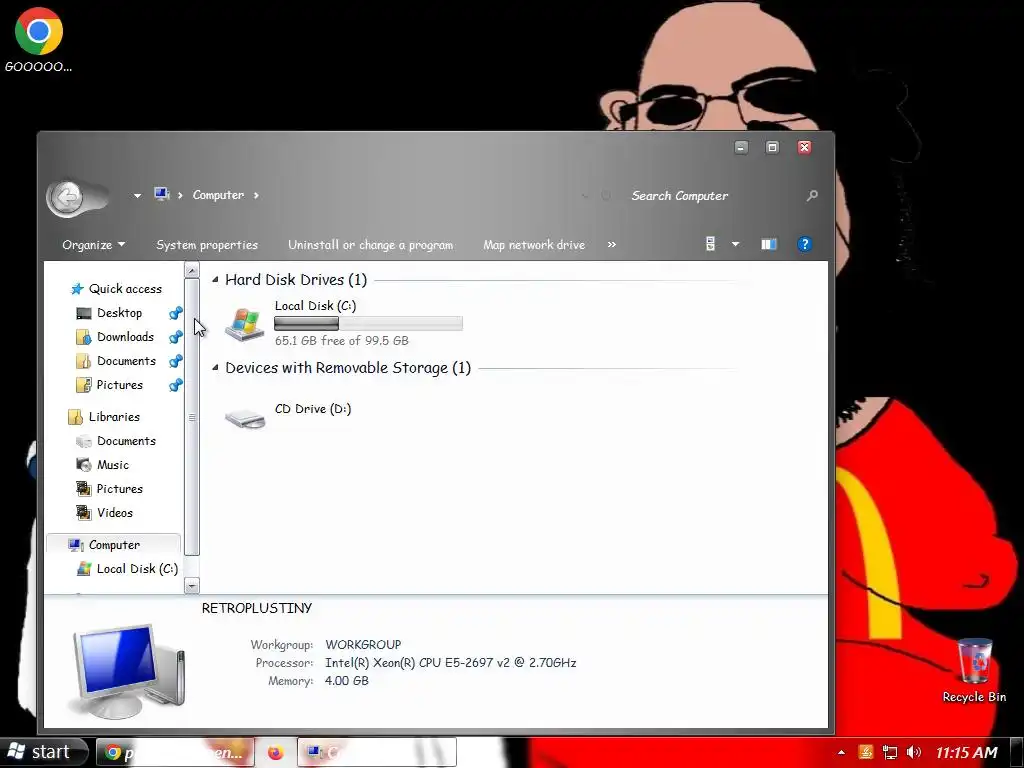Image resolution: width=1024 pixels, height=768 pixels.
Task: Select the Local Disk (C:) drive icon
Action: click(244, 324)
